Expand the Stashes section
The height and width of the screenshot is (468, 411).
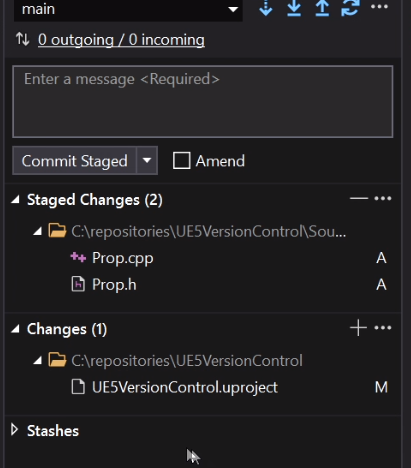point(14,430)
